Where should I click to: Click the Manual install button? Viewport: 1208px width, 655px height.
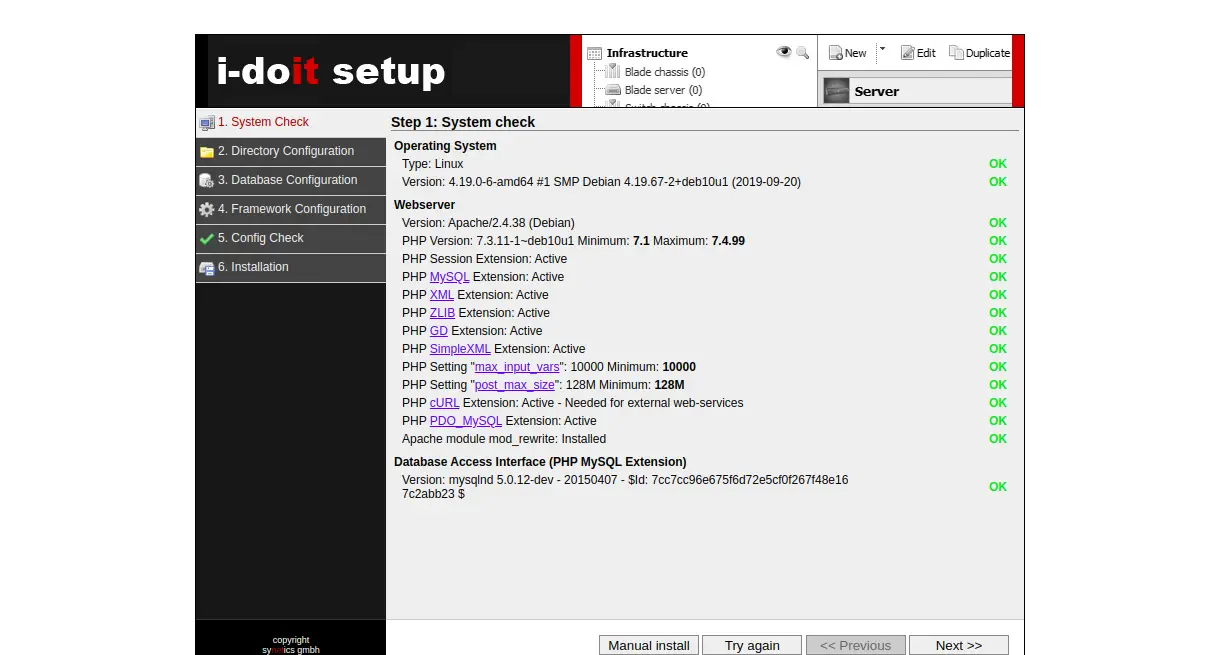pyautogui.click(x=649, y=645)
